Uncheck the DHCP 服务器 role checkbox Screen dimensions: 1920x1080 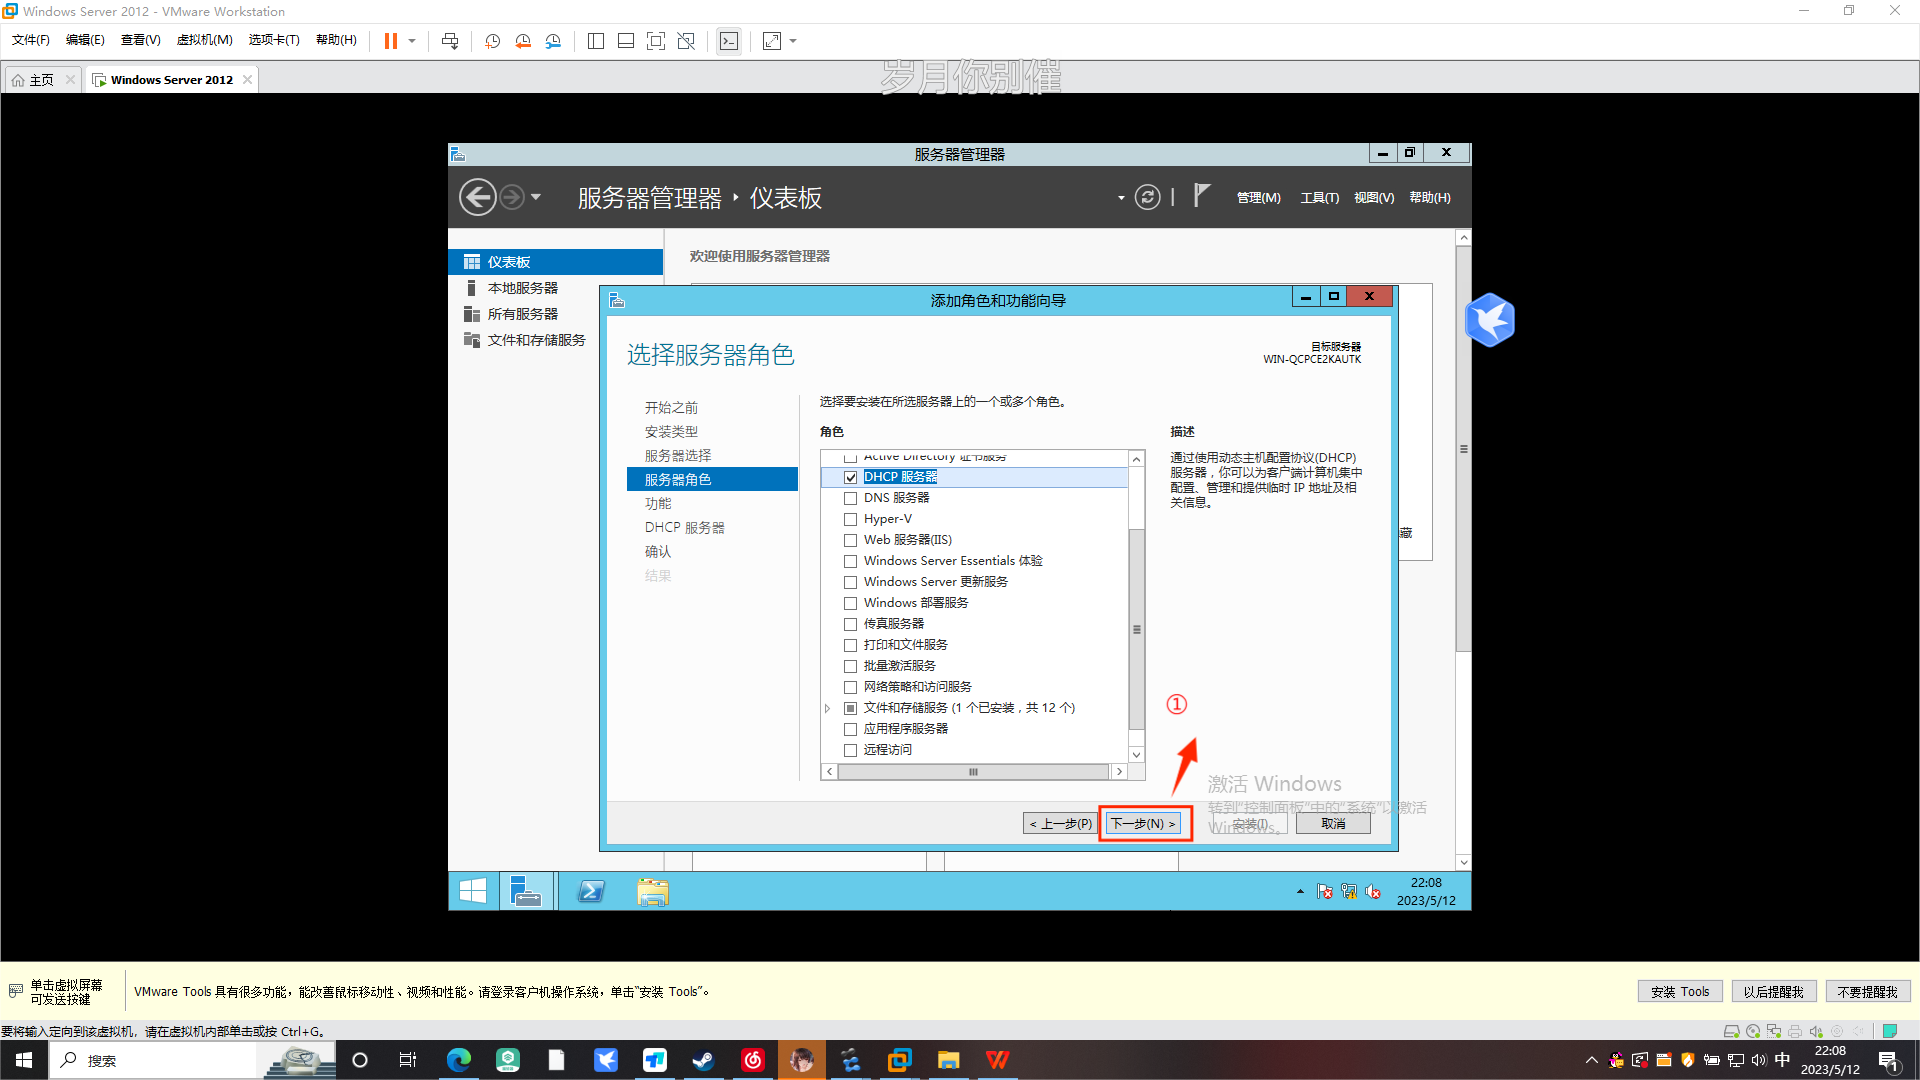click(x=851, y=478)
